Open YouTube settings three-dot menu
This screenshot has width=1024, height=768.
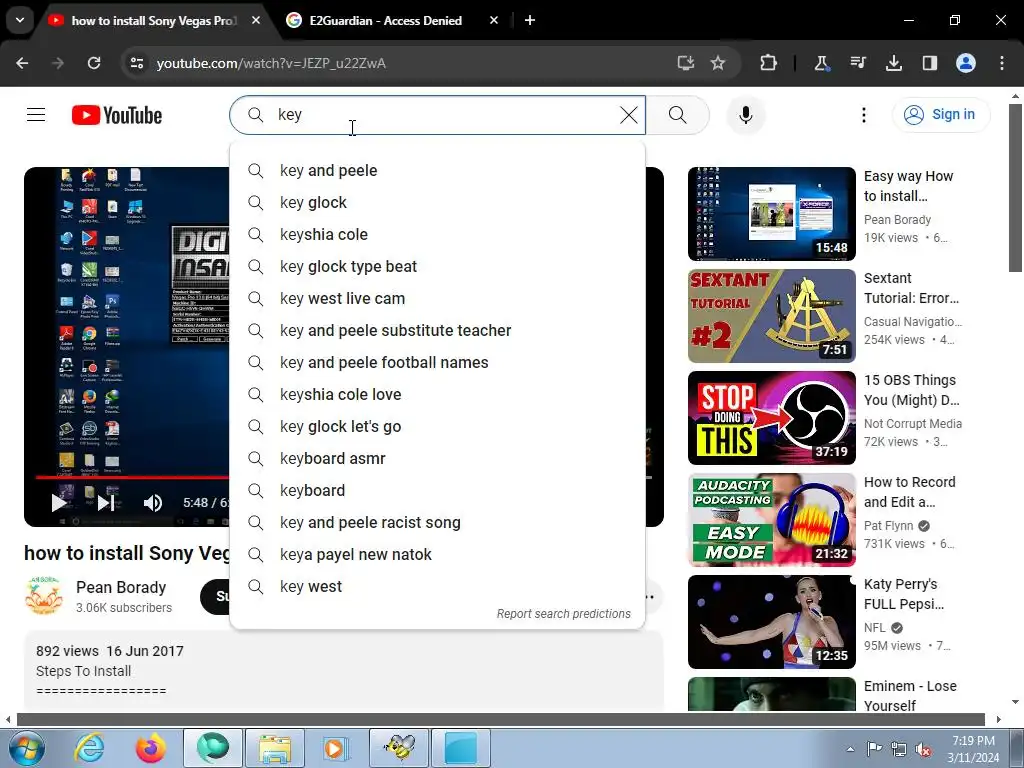tap(863, 115)
